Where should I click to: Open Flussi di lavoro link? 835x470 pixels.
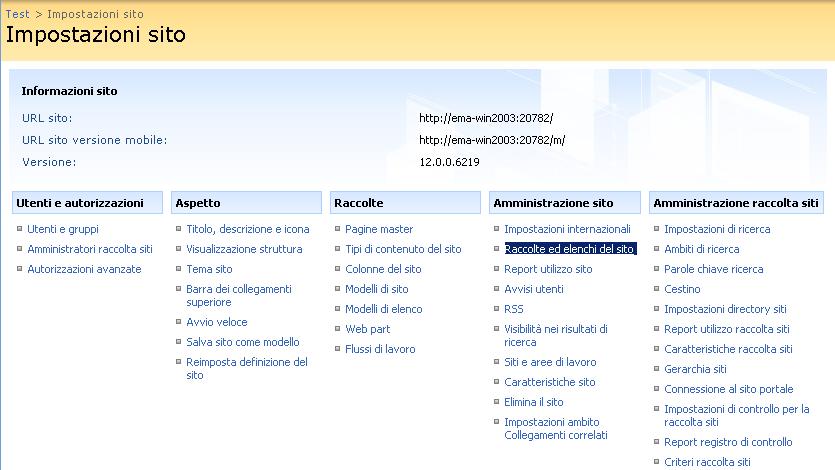coord(380,349)
